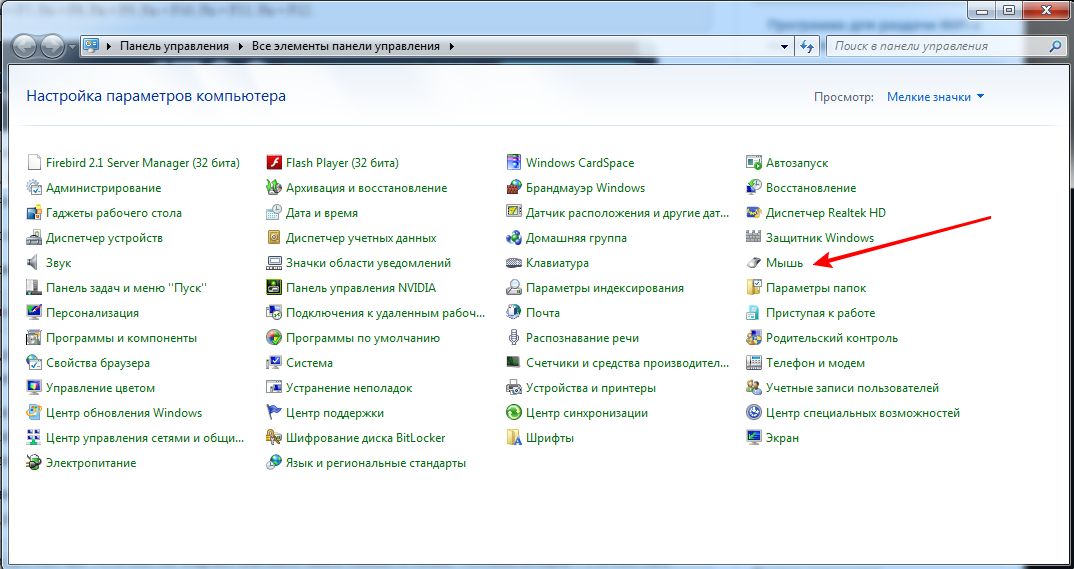
Task: Open the Почта mail icon
Action: coord(514,313)
